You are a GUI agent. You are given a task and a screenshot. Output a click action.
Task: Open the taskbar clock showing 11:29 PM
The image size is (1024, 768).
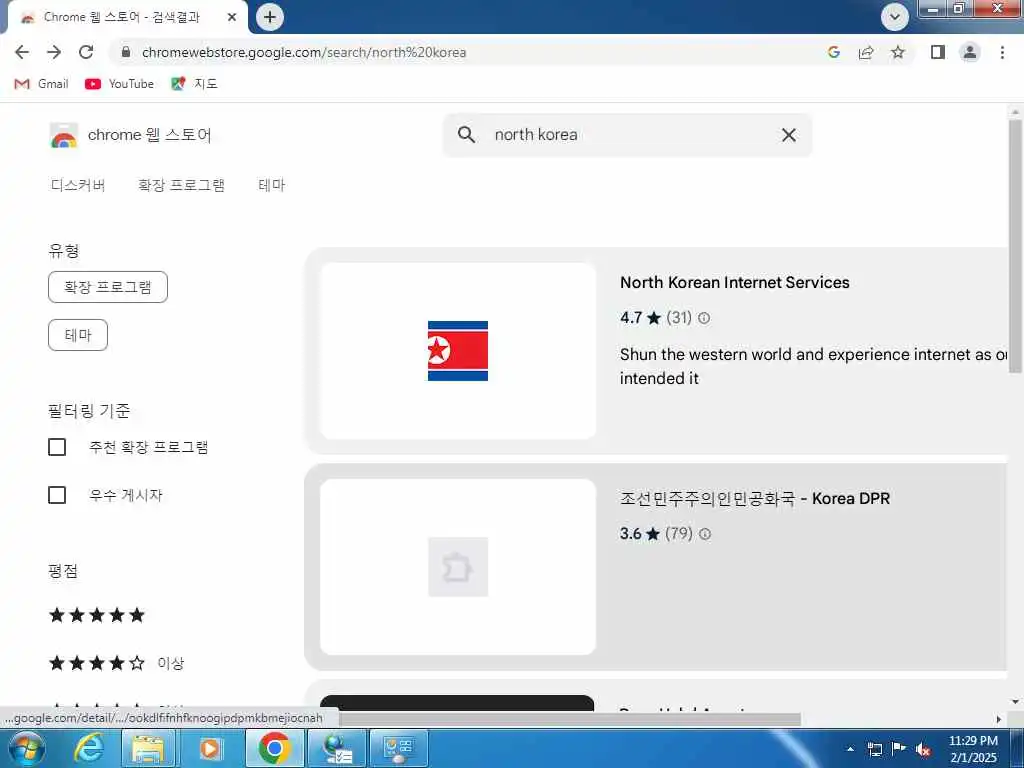[973, 749]
